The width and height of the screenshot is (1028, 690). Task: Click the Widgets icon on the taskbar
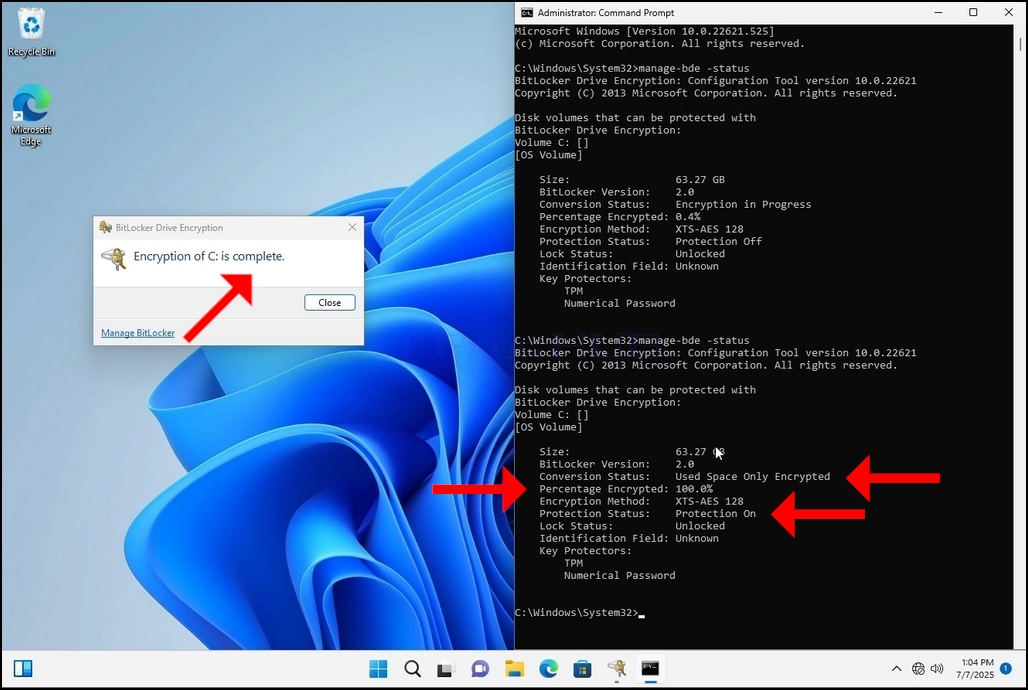(x=23, y=668)
